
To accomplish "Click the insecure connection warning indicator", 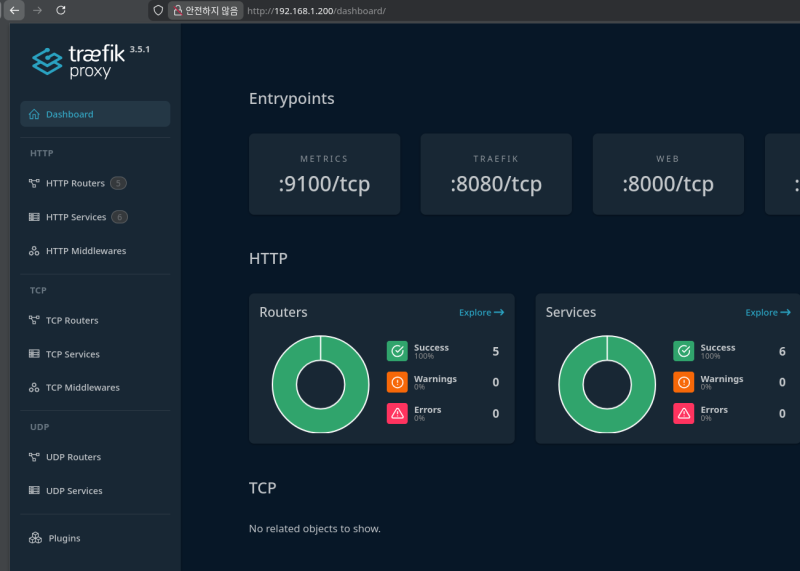I will click(x=205, y=10).
